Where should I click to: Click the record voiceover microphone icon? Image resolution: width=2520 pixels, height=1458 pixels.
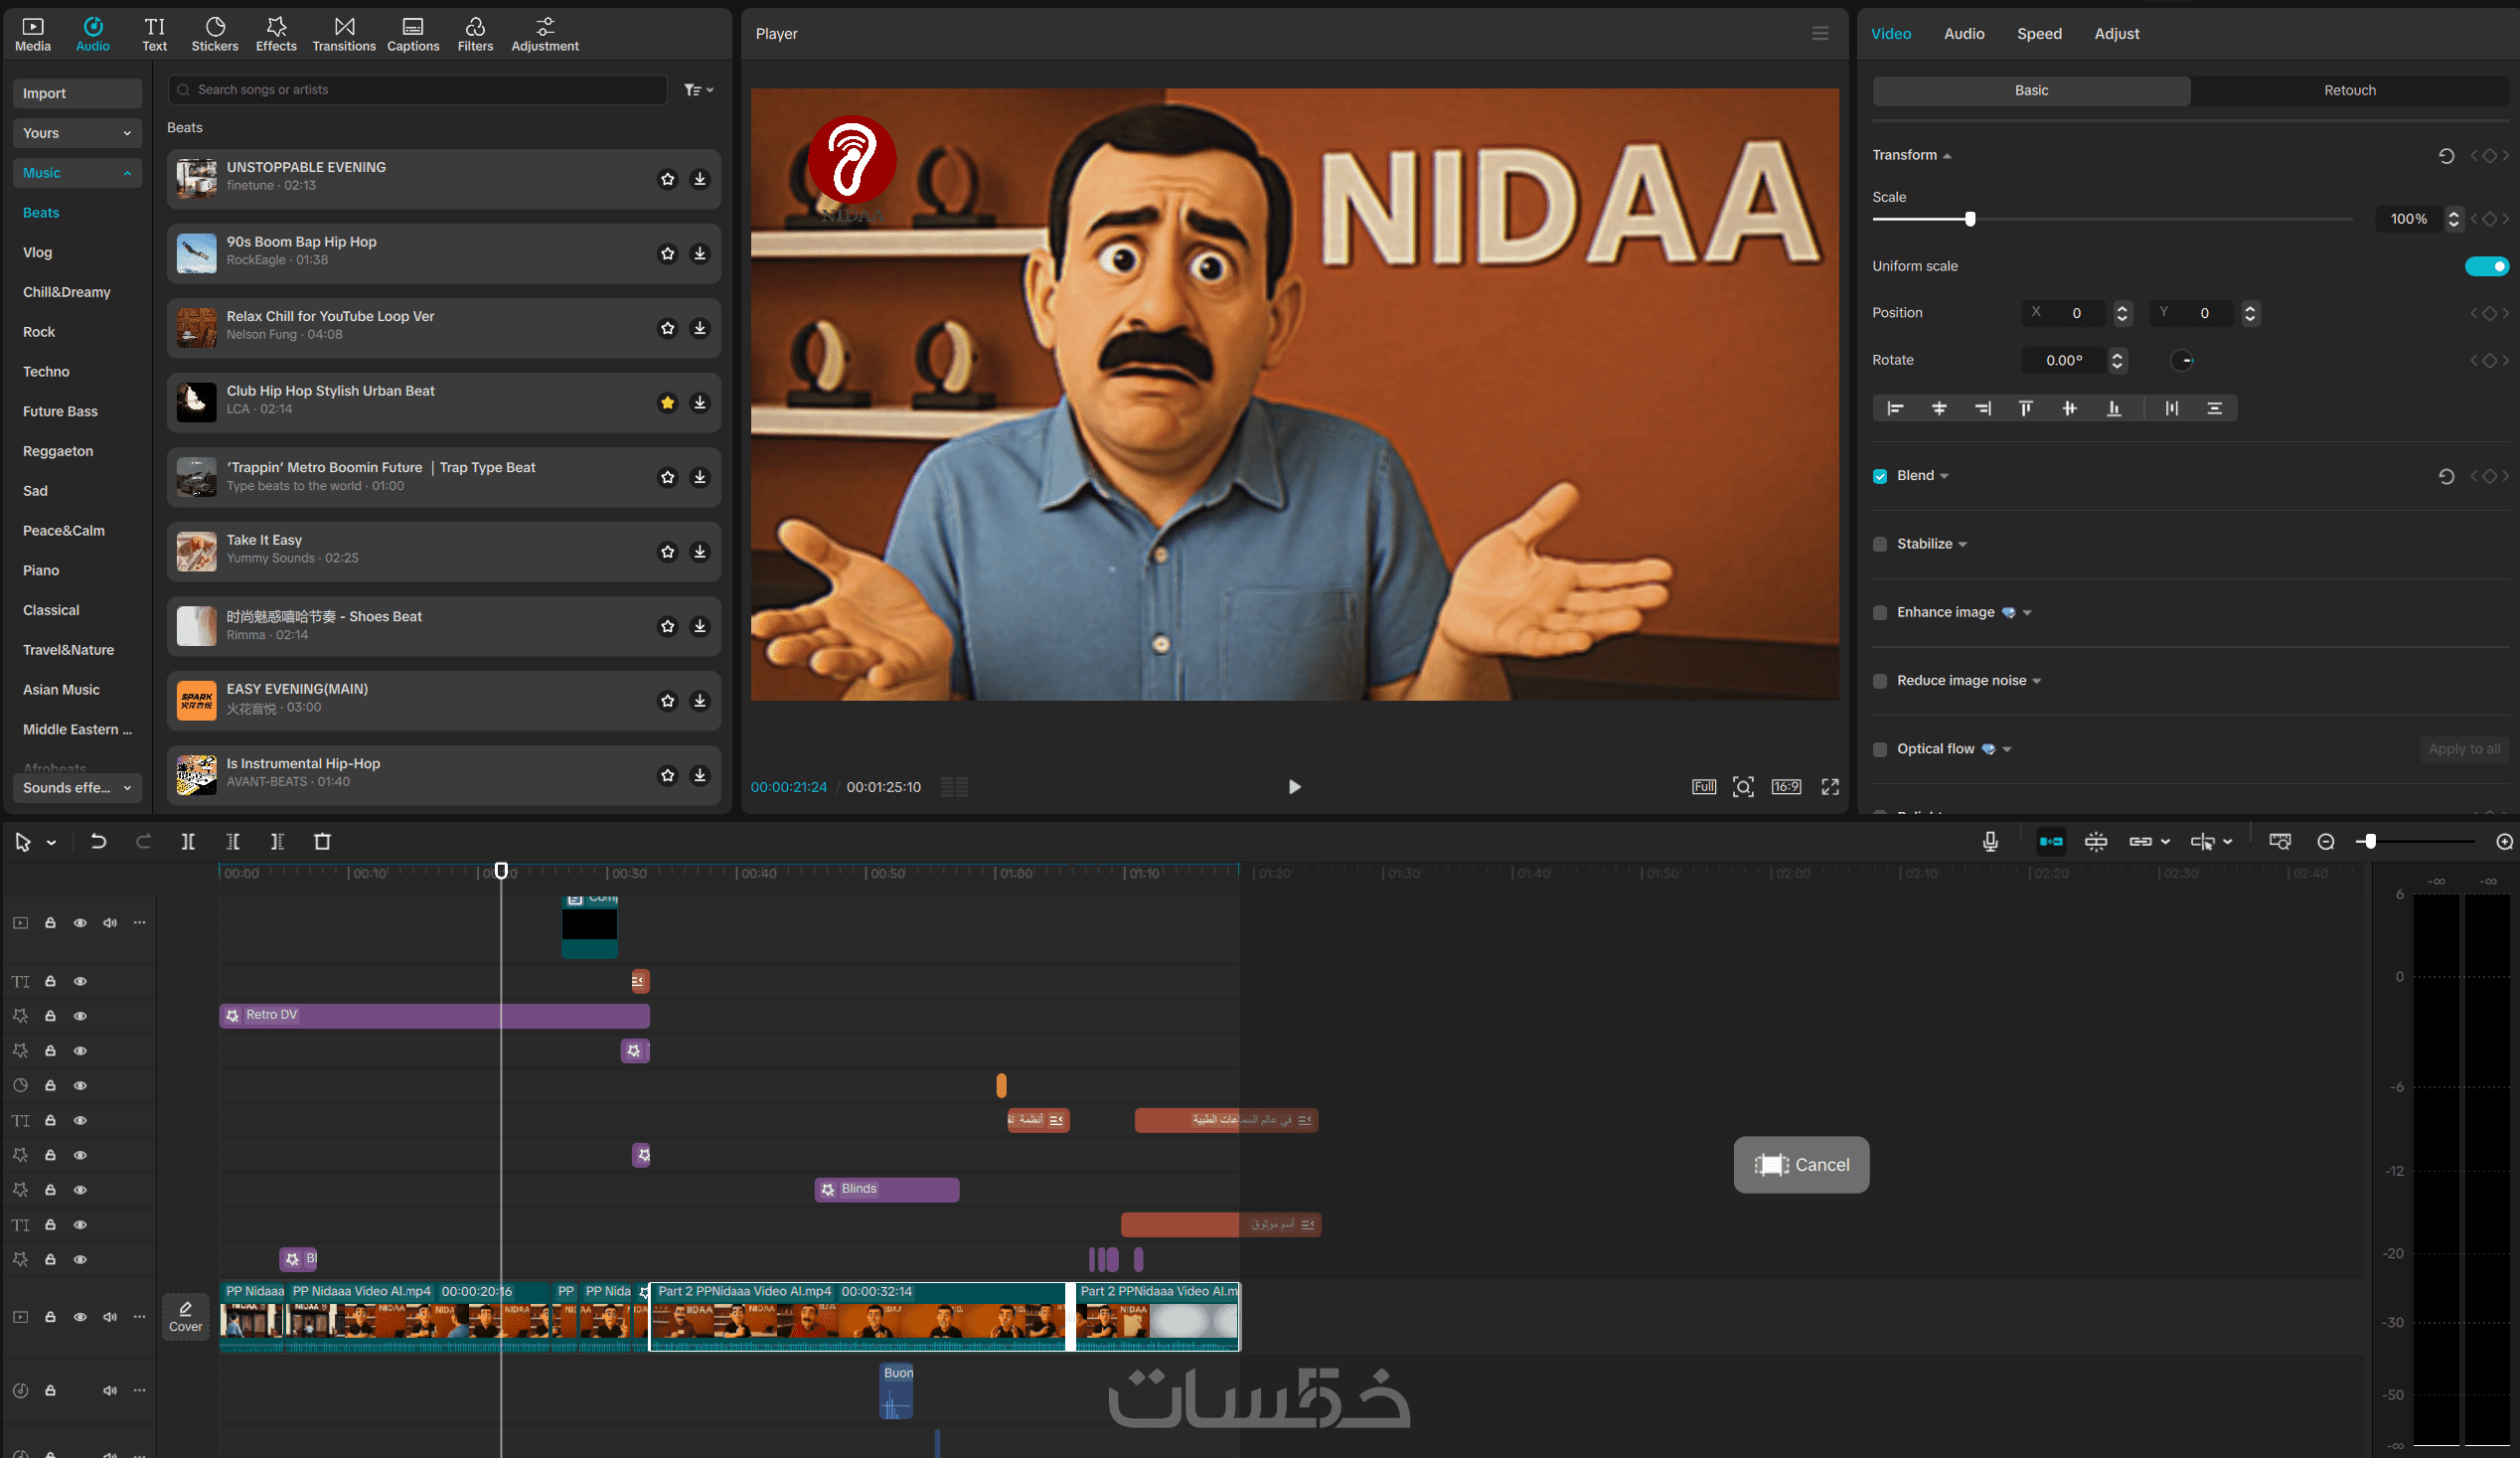coord(1990,841)
